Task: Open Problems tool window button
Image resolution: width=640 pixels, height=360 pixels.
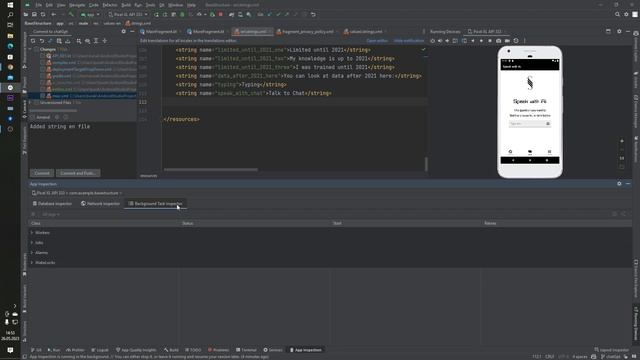Action: 218,350
